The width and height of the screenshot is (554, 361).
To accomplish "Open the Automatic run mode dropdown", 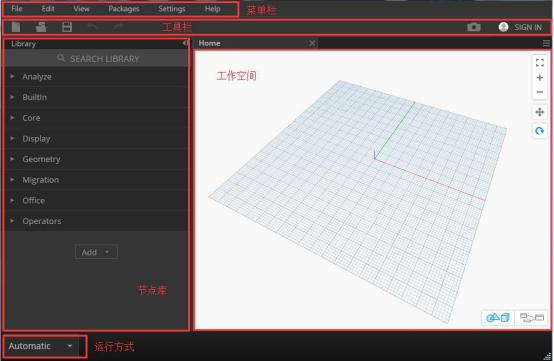I will click(41, 346).
